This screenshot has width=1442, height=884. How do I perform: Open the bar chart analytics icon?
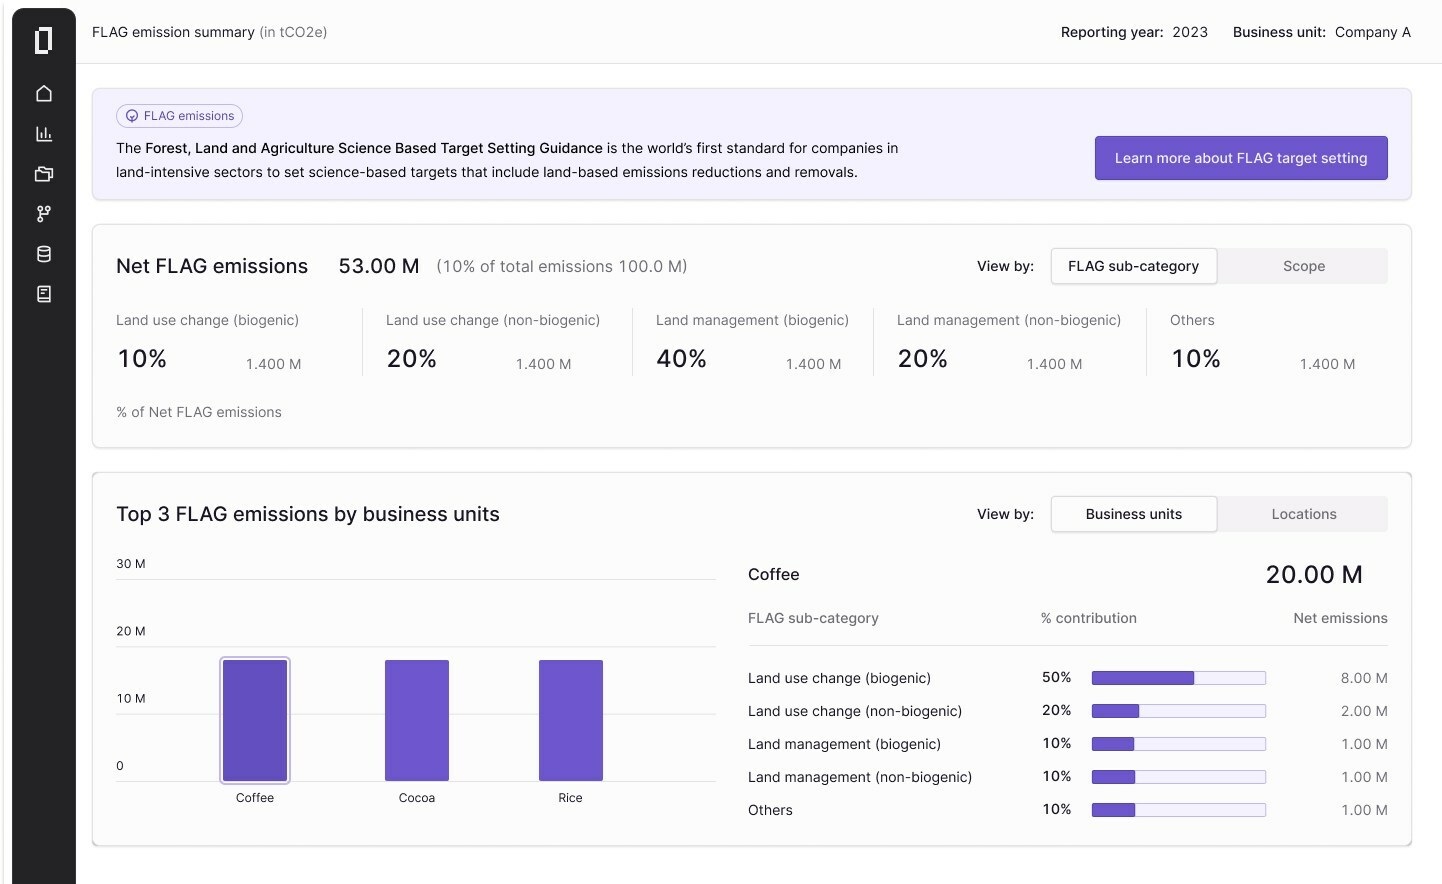[x=43, y=134]
